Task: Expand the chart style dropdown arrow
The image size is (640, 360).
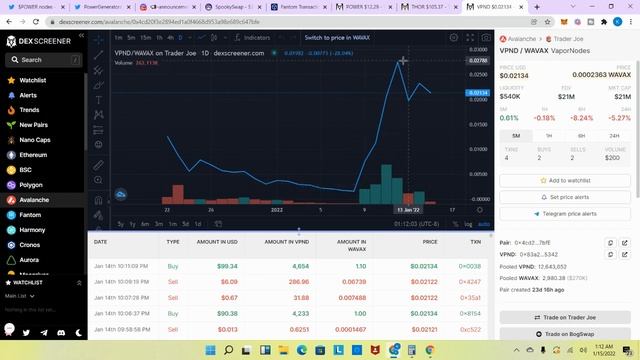Action: [x=225, y=38]
